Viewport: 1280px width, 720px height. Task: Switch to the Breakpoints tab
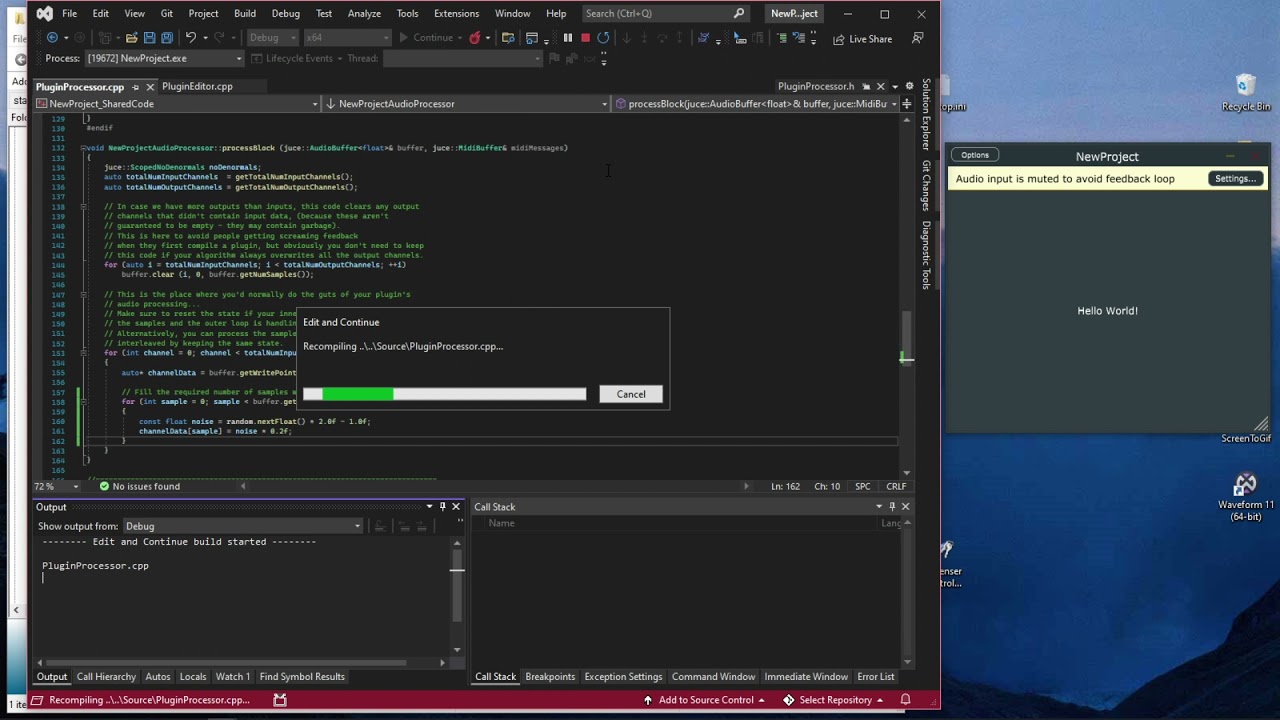point(550,677)
